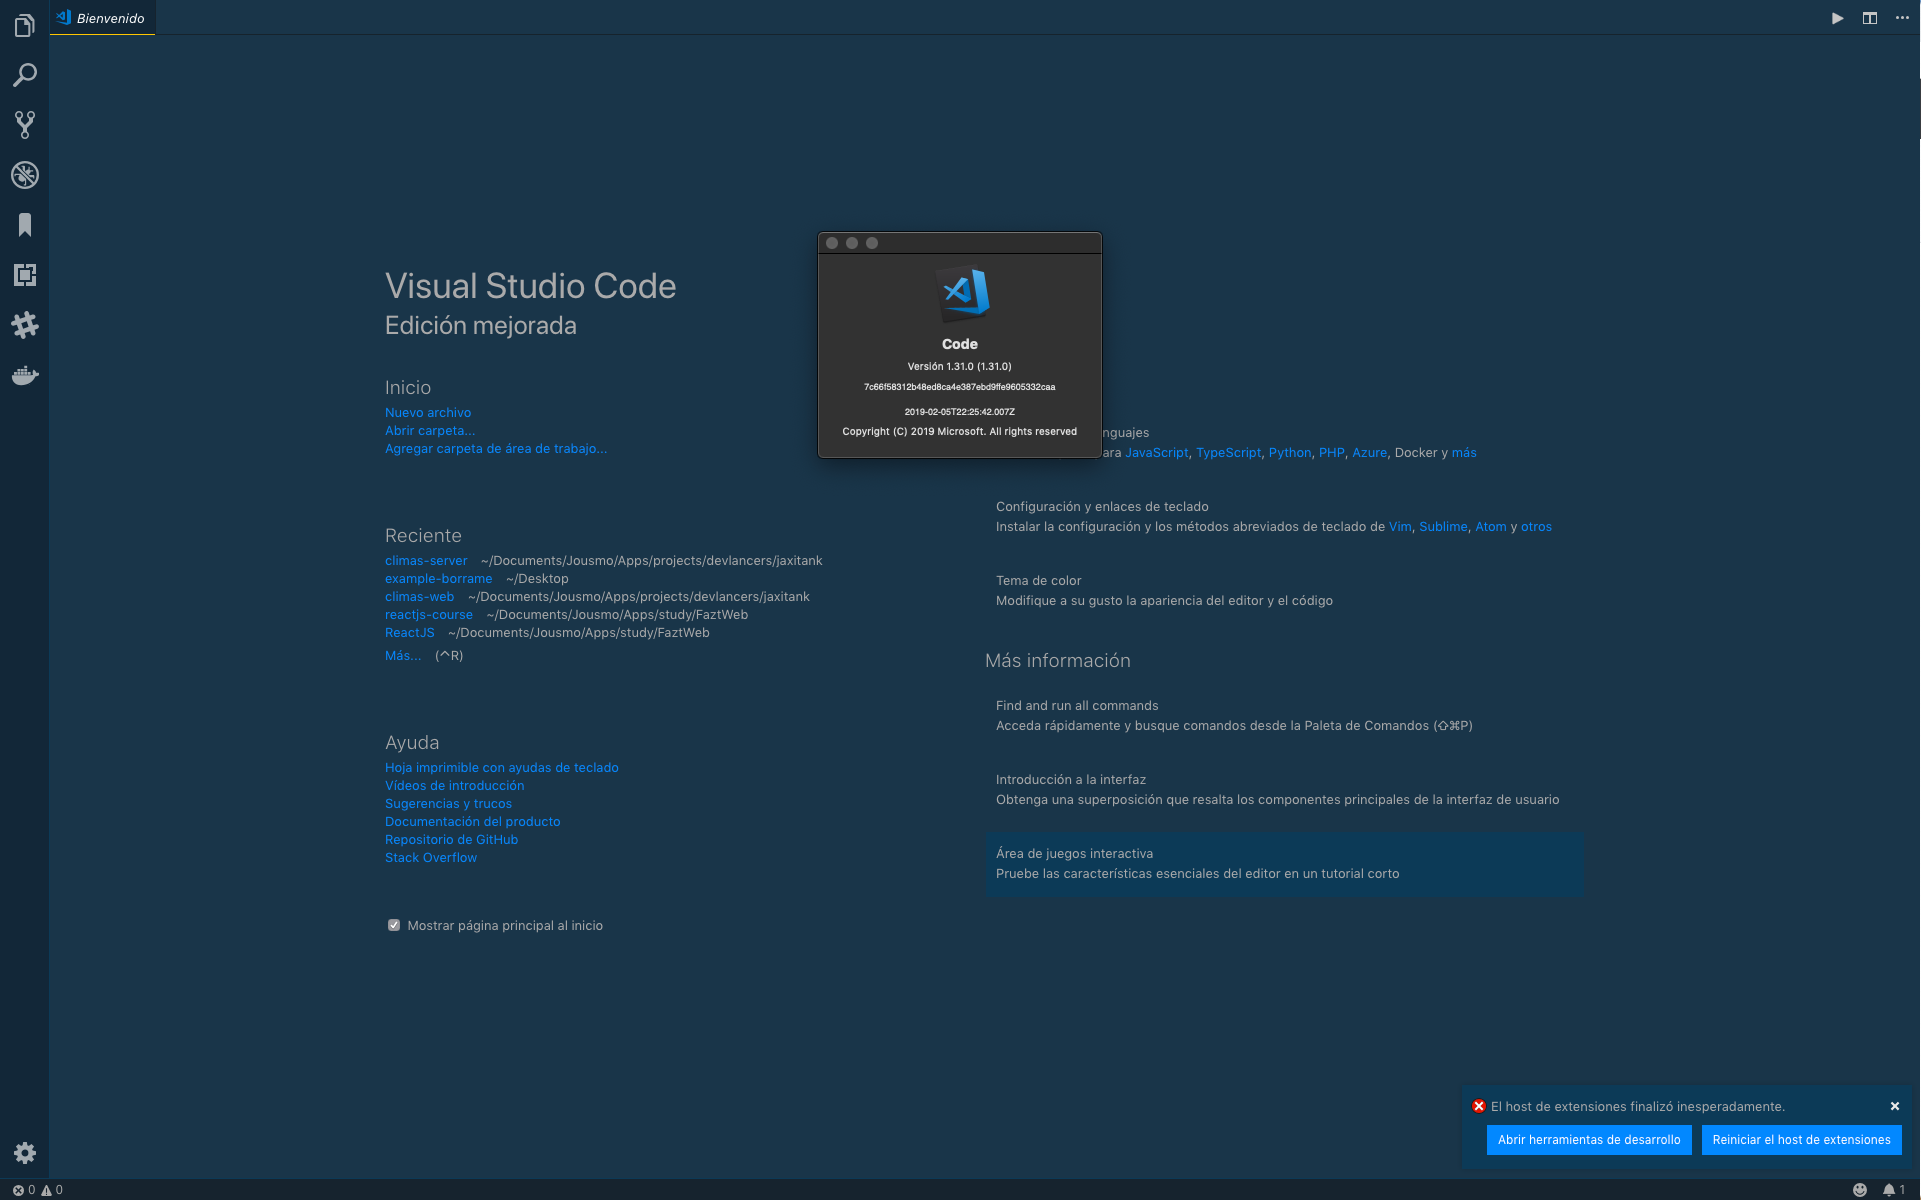Viewport: 1921px width, 1200px height.
Task: Split the editor to the side
Action: tap(1869, 18)
